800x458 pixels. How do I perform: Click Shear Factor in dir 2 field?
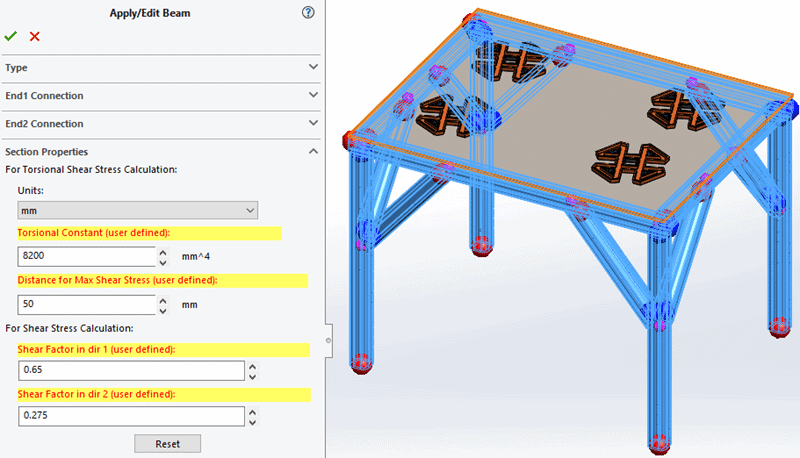point(131,417)
